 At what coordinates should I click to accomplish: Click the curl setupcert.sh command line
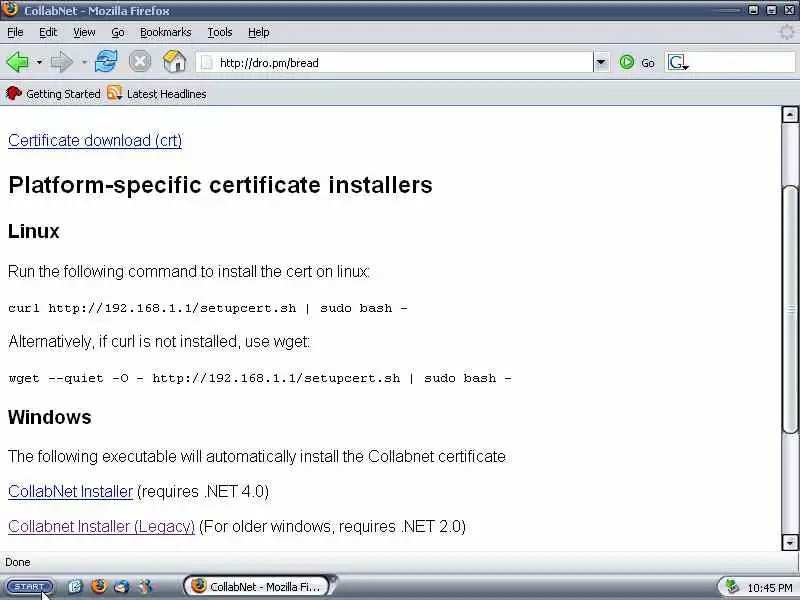[x=208, y=308]
